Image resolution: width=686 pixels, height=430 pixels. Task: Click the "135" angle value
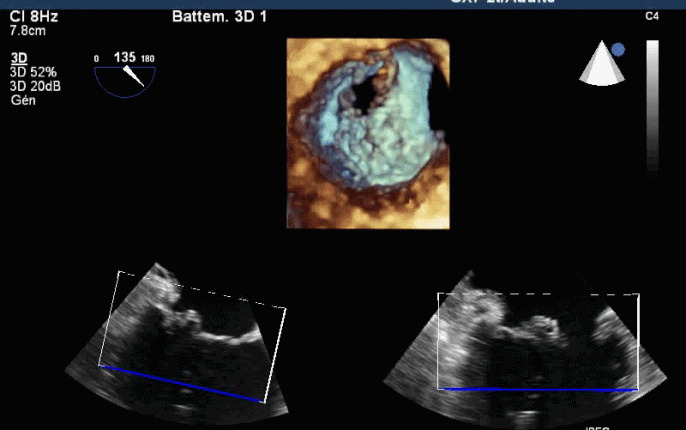124,57
